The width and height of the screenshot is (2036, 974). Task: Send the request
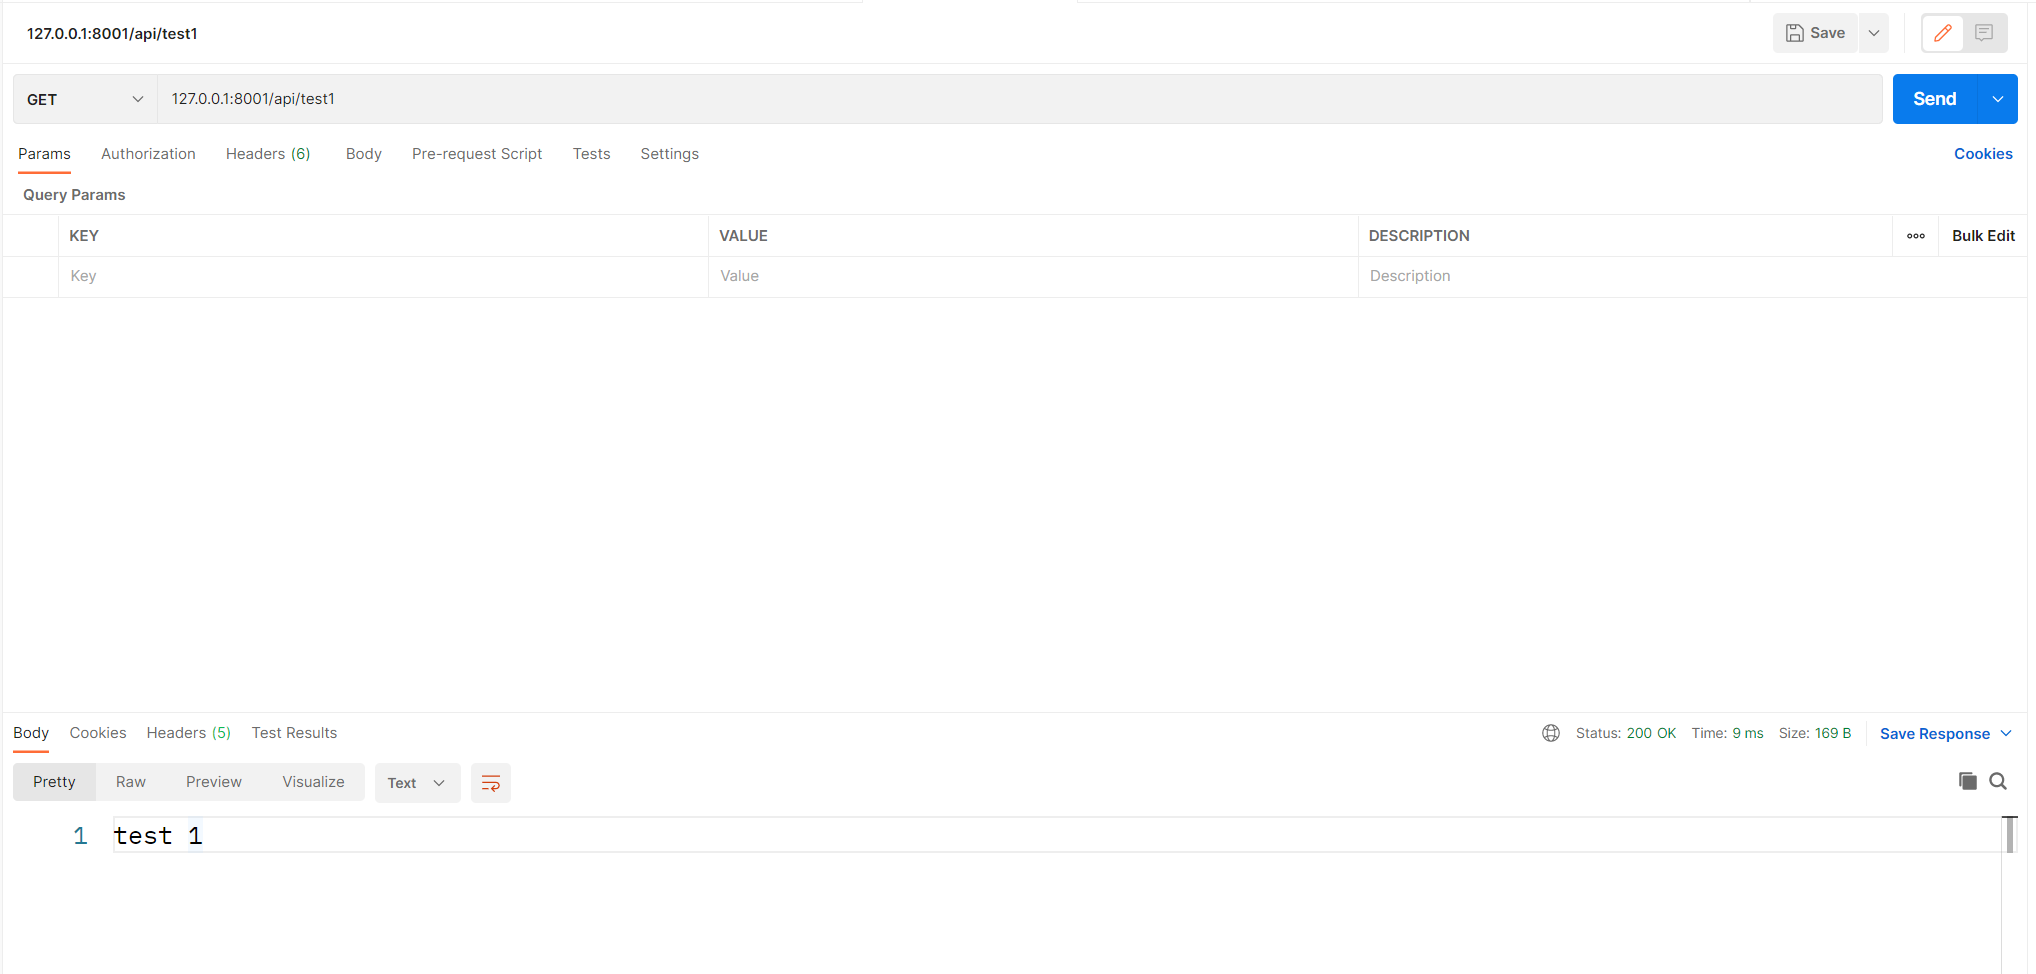coord(1935,99)
